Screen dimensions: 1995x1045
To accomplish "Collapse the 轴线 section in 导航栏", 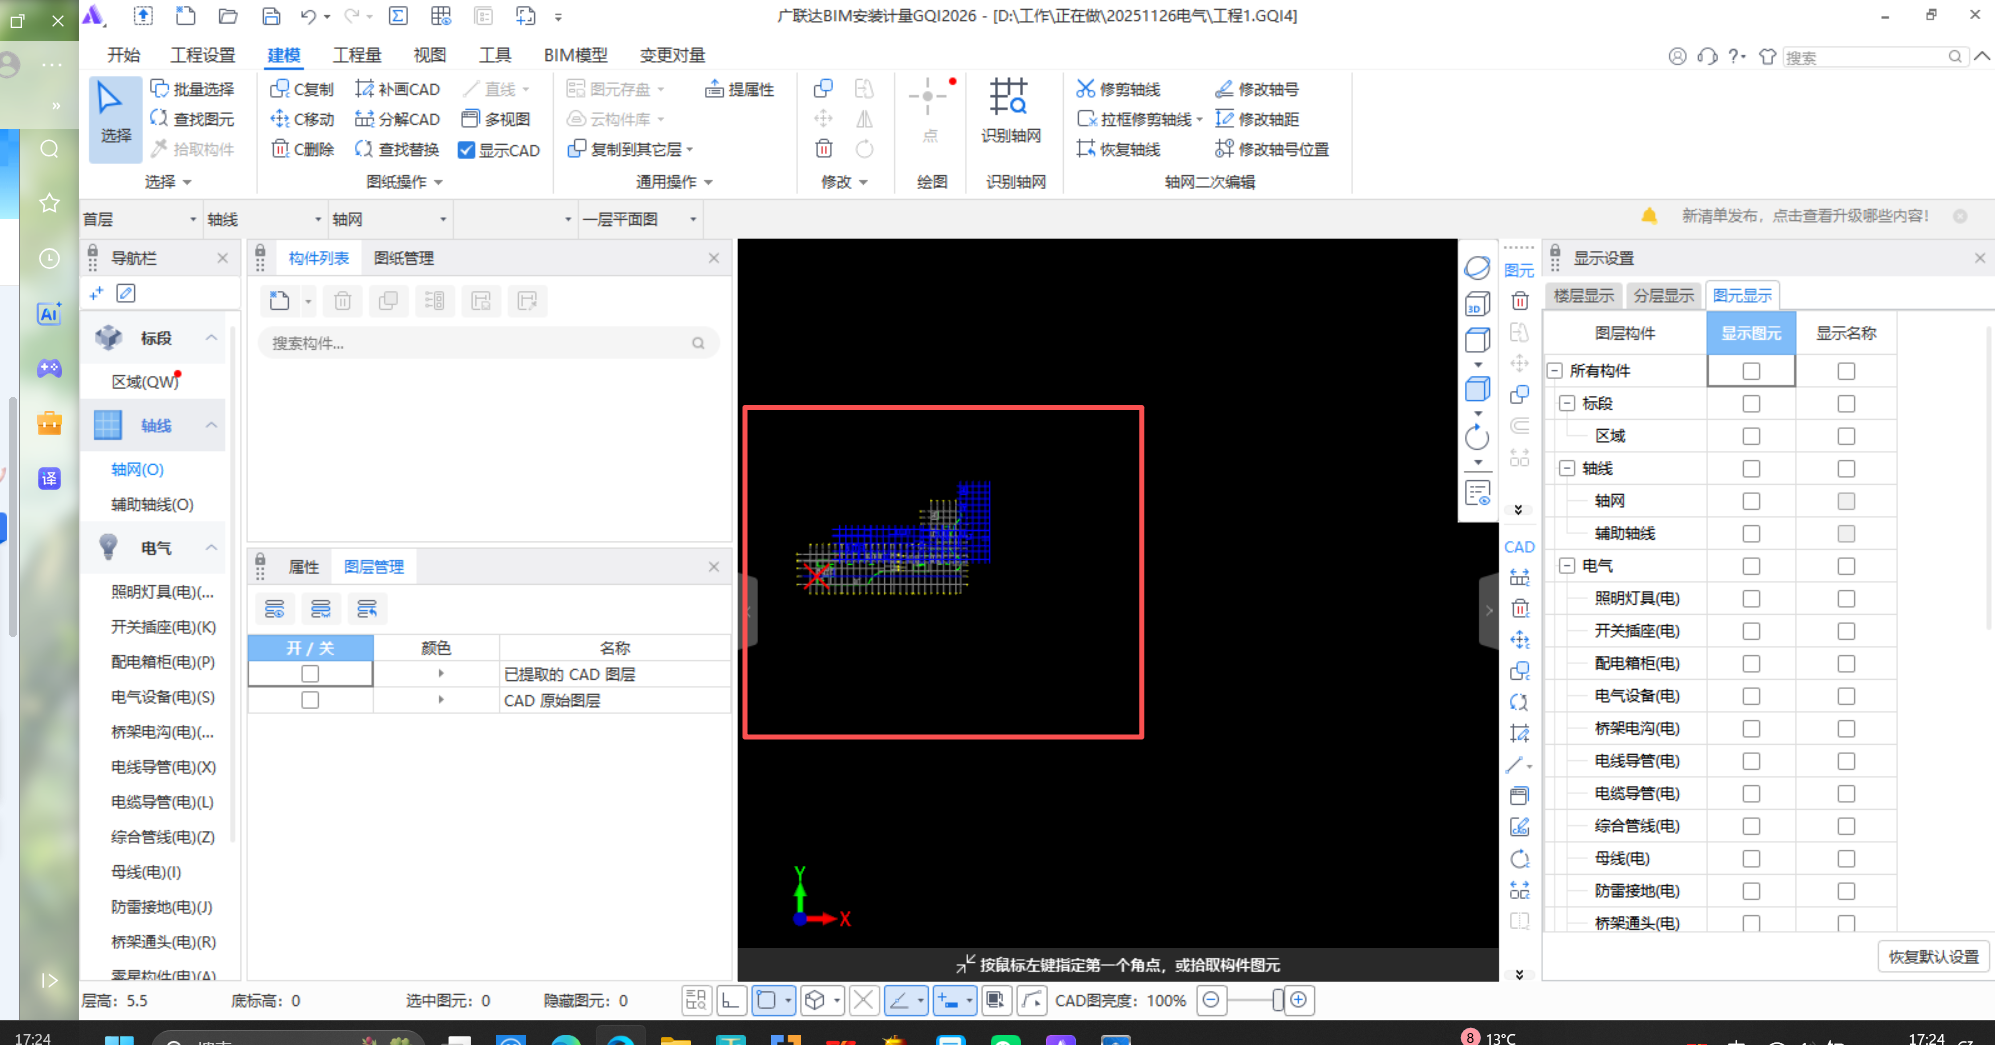I will [211, 425].
